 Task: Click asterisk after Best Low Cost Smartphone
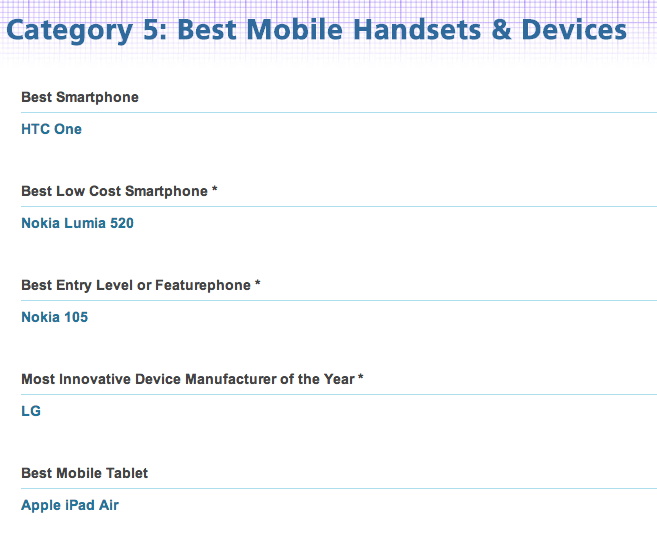coord(215,189)
